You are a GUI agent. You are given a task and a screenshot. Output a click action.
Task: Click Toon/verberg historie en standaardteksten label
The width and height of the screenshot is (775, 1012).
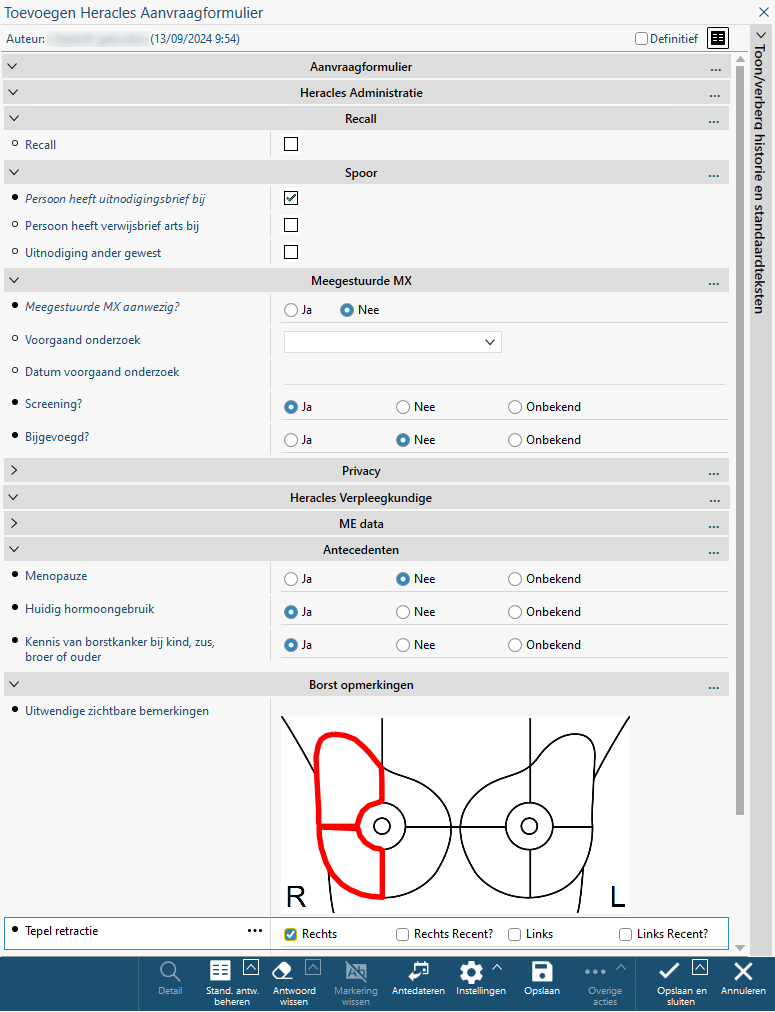click(760, 179)
